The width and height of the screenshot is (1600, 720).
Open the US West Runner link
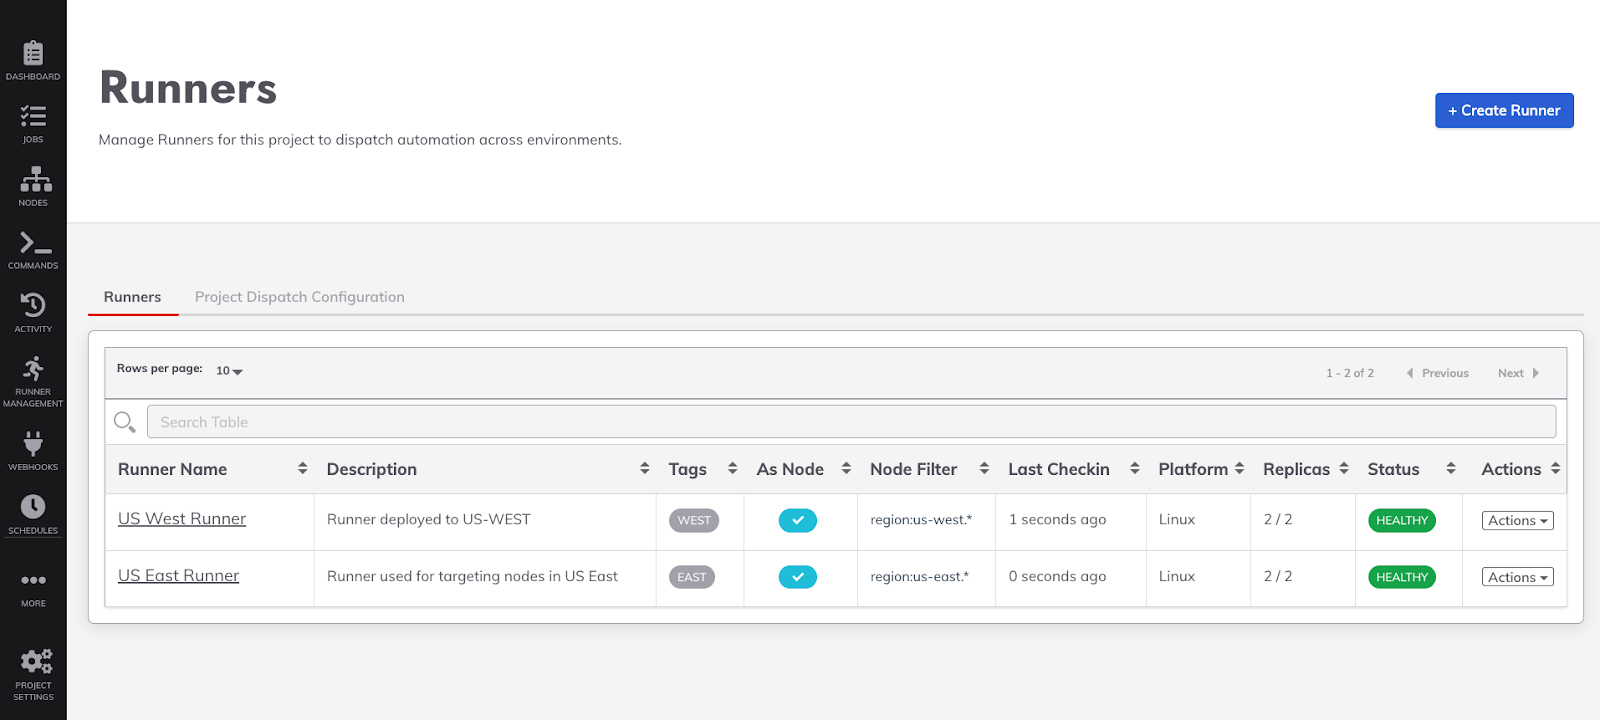[182, 519]
